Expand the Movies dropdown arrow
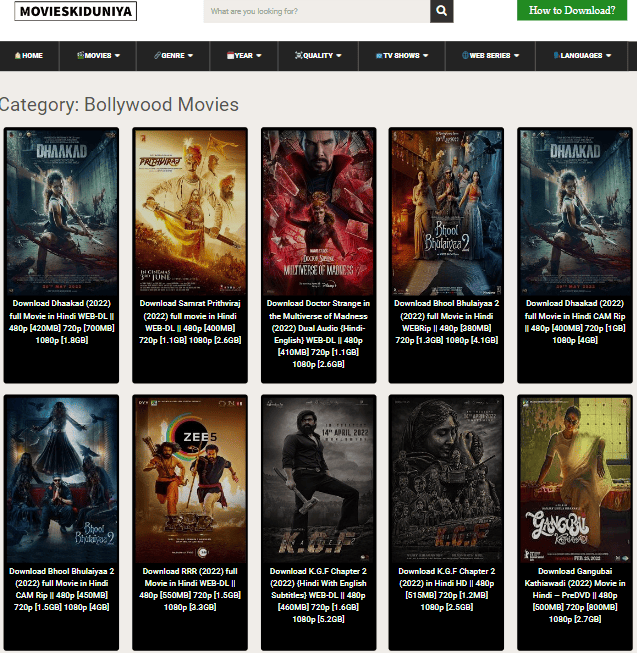This screenshot has width=637, height=653. click(117, 55)
